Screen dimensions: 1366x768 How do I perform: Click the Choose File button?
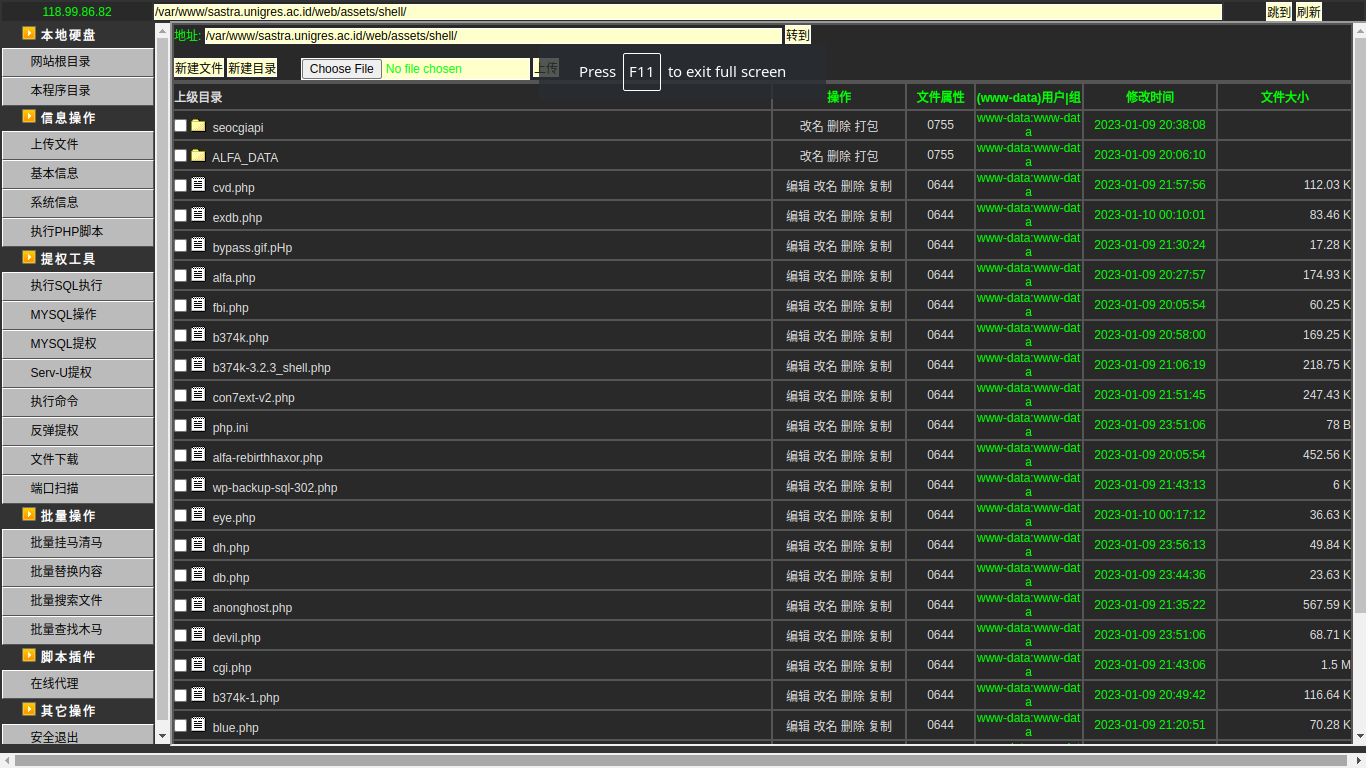pos(342,69)
